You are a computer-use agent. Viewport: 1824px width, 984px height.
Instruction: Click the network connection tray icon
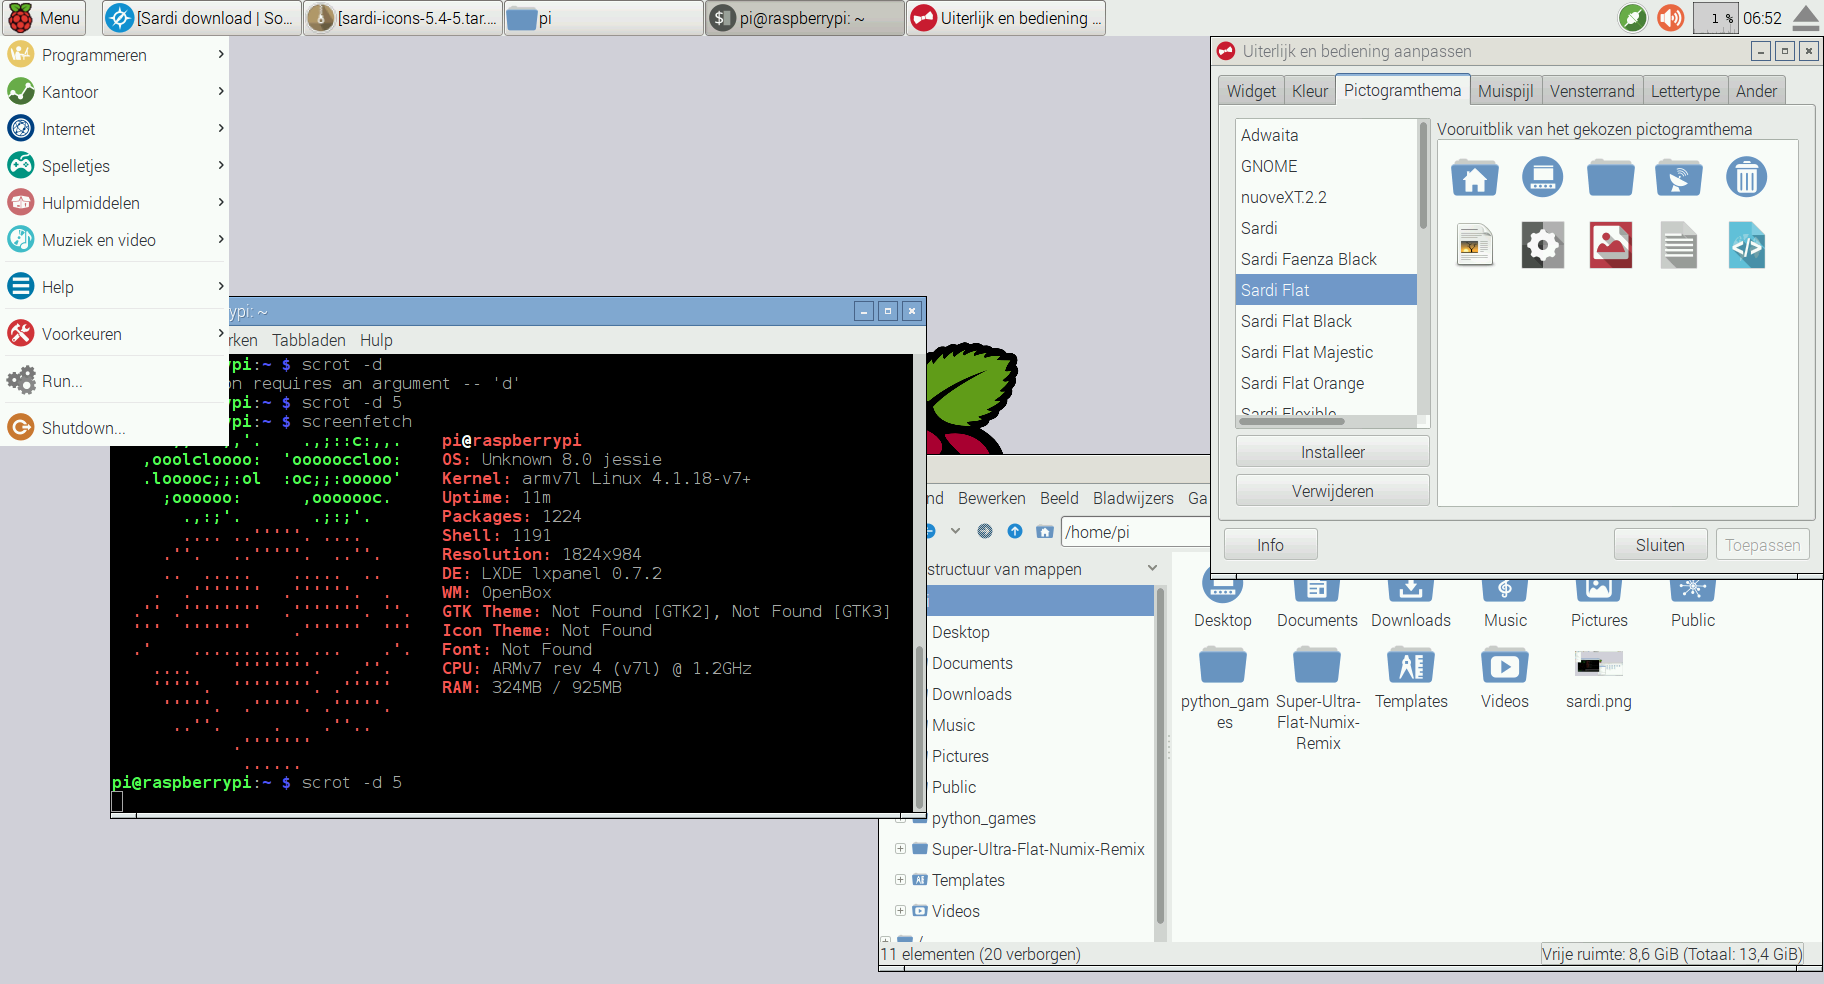[1633, 18]
